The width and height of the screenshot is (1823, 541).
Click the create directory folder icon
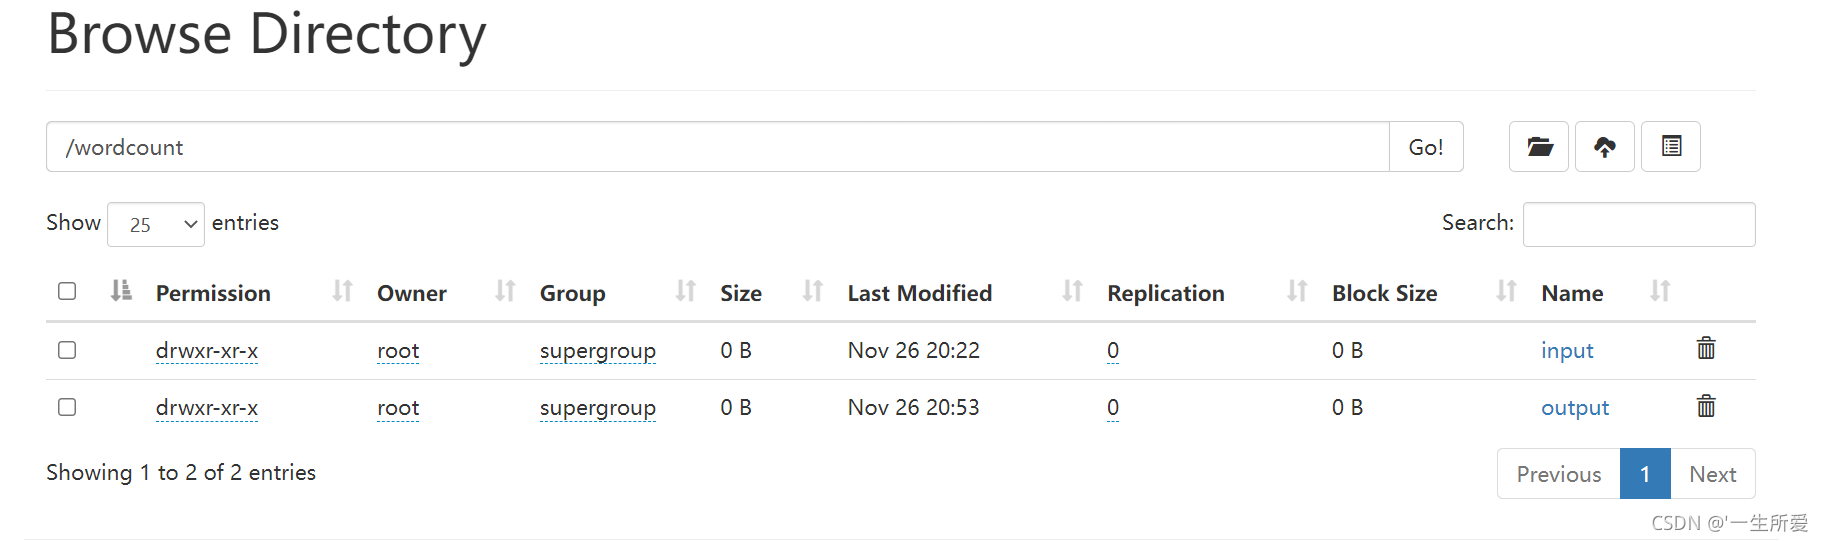coord(1538,147)
